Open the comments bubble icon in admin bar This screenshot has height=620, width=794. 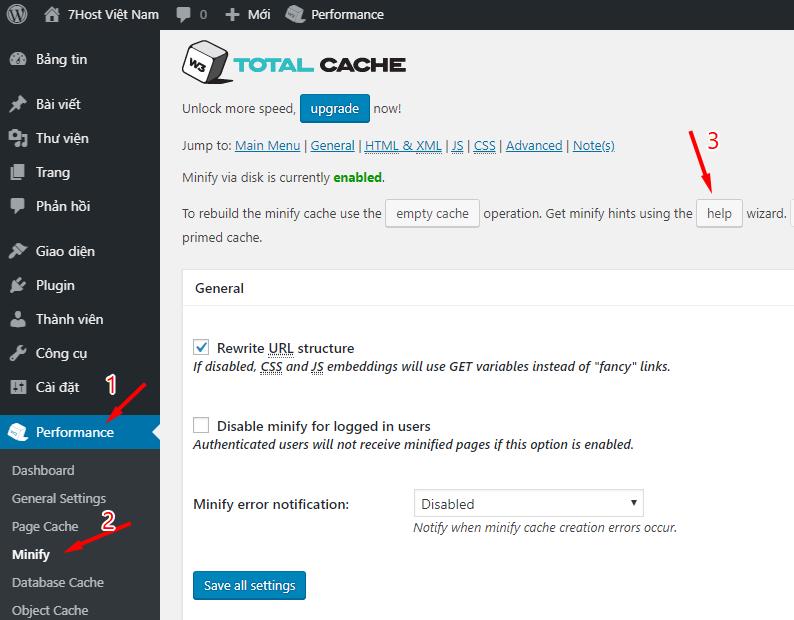(183, 14)
